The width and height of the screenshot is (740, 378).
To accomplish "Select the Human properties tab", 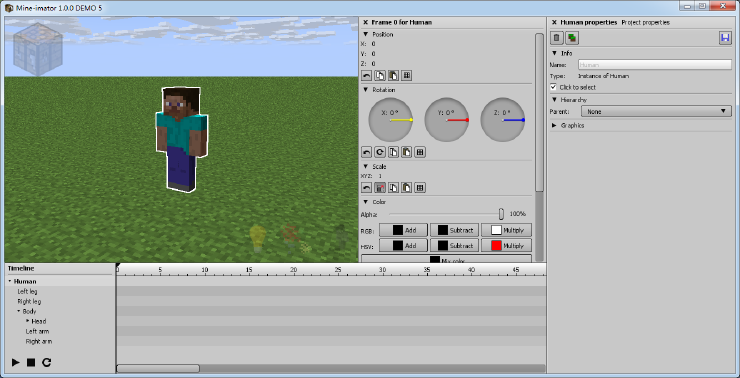I will tap(589, 22).
